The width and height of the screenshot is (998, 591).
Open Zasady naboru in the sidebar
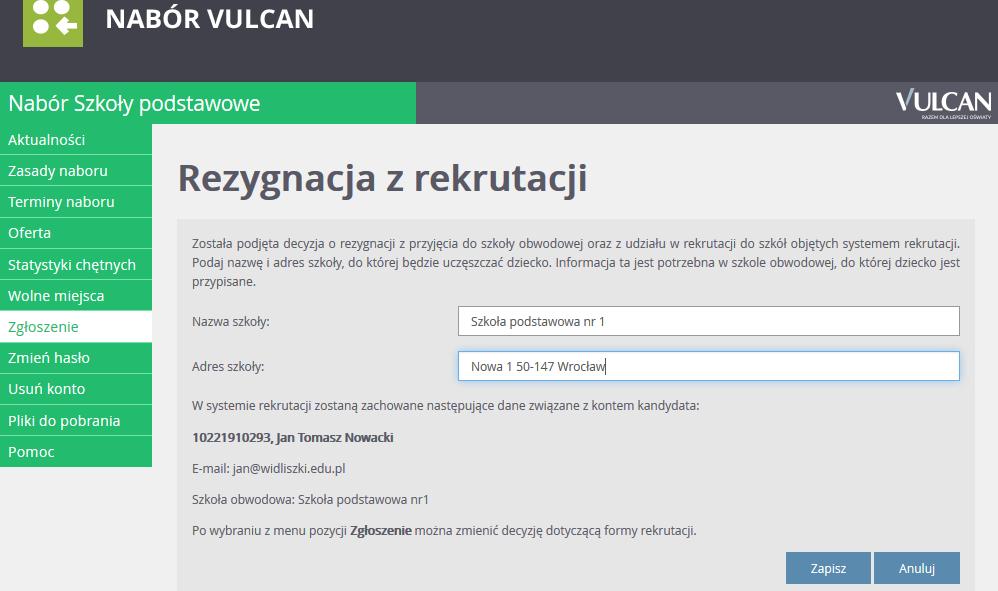[x=76, y=170]
